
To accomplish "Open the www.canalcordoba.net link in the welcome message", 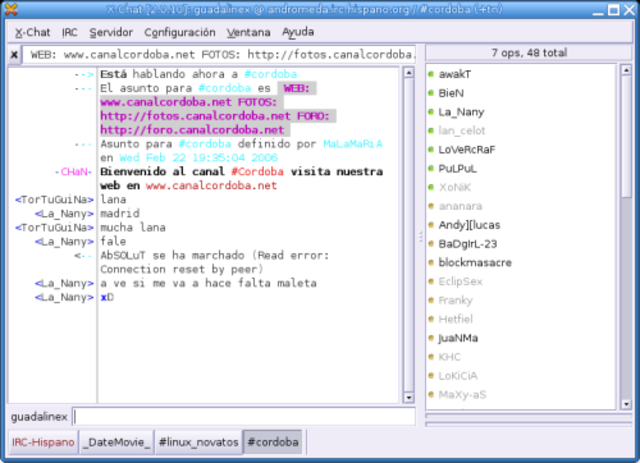I will [211, 186].
